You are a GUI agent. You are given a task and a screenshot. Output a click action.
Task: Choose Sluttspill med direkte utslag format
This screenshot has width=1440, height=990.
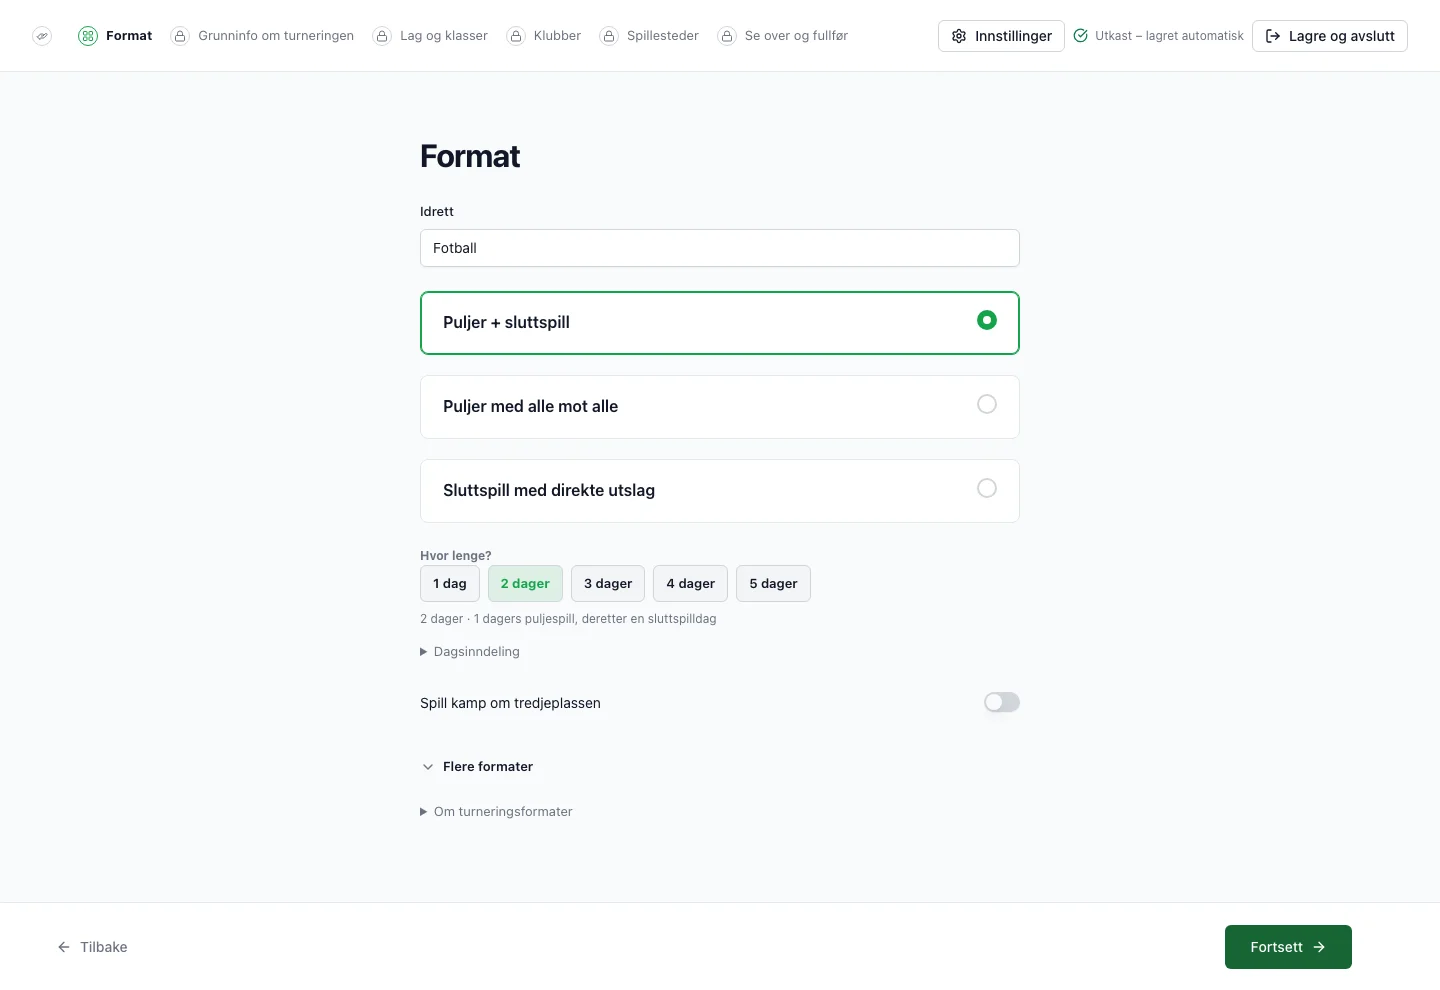point(720,491)
